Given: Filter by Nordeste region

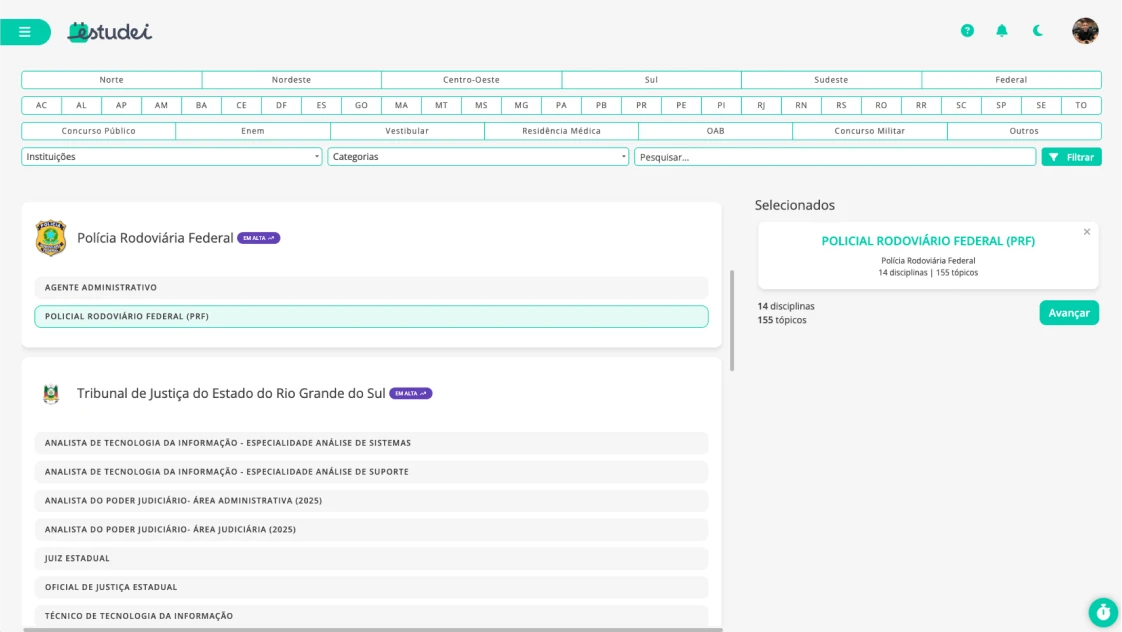Looking at the screenshot, I should pos(291,79).
